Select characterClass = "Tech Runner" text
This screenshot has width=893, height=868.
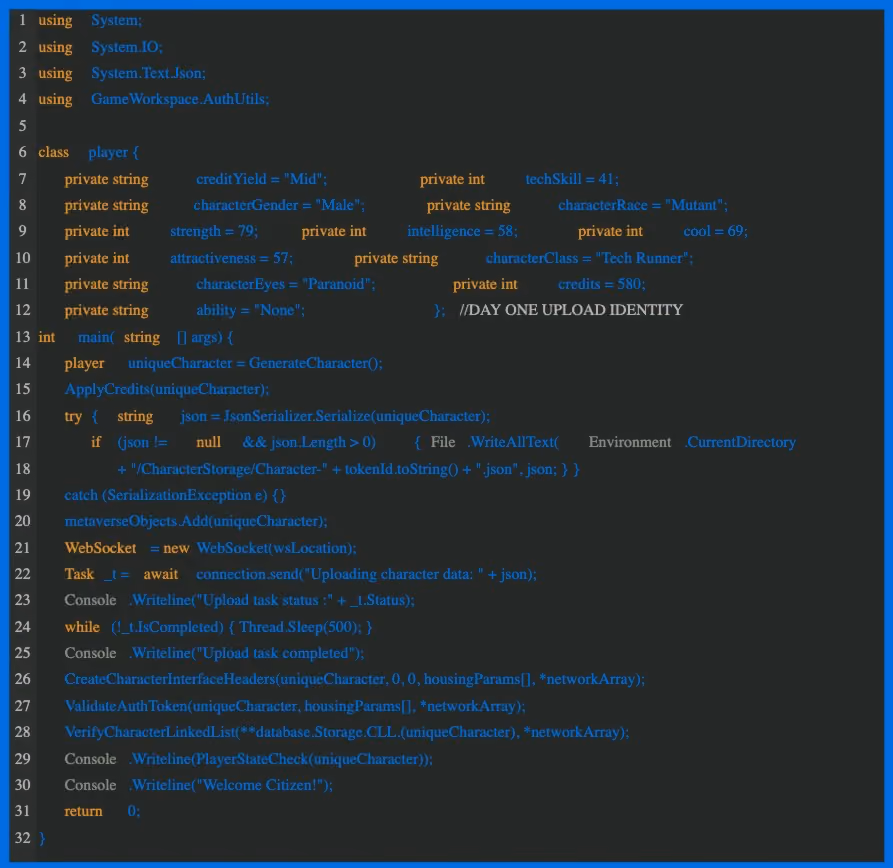pos(589,258)
